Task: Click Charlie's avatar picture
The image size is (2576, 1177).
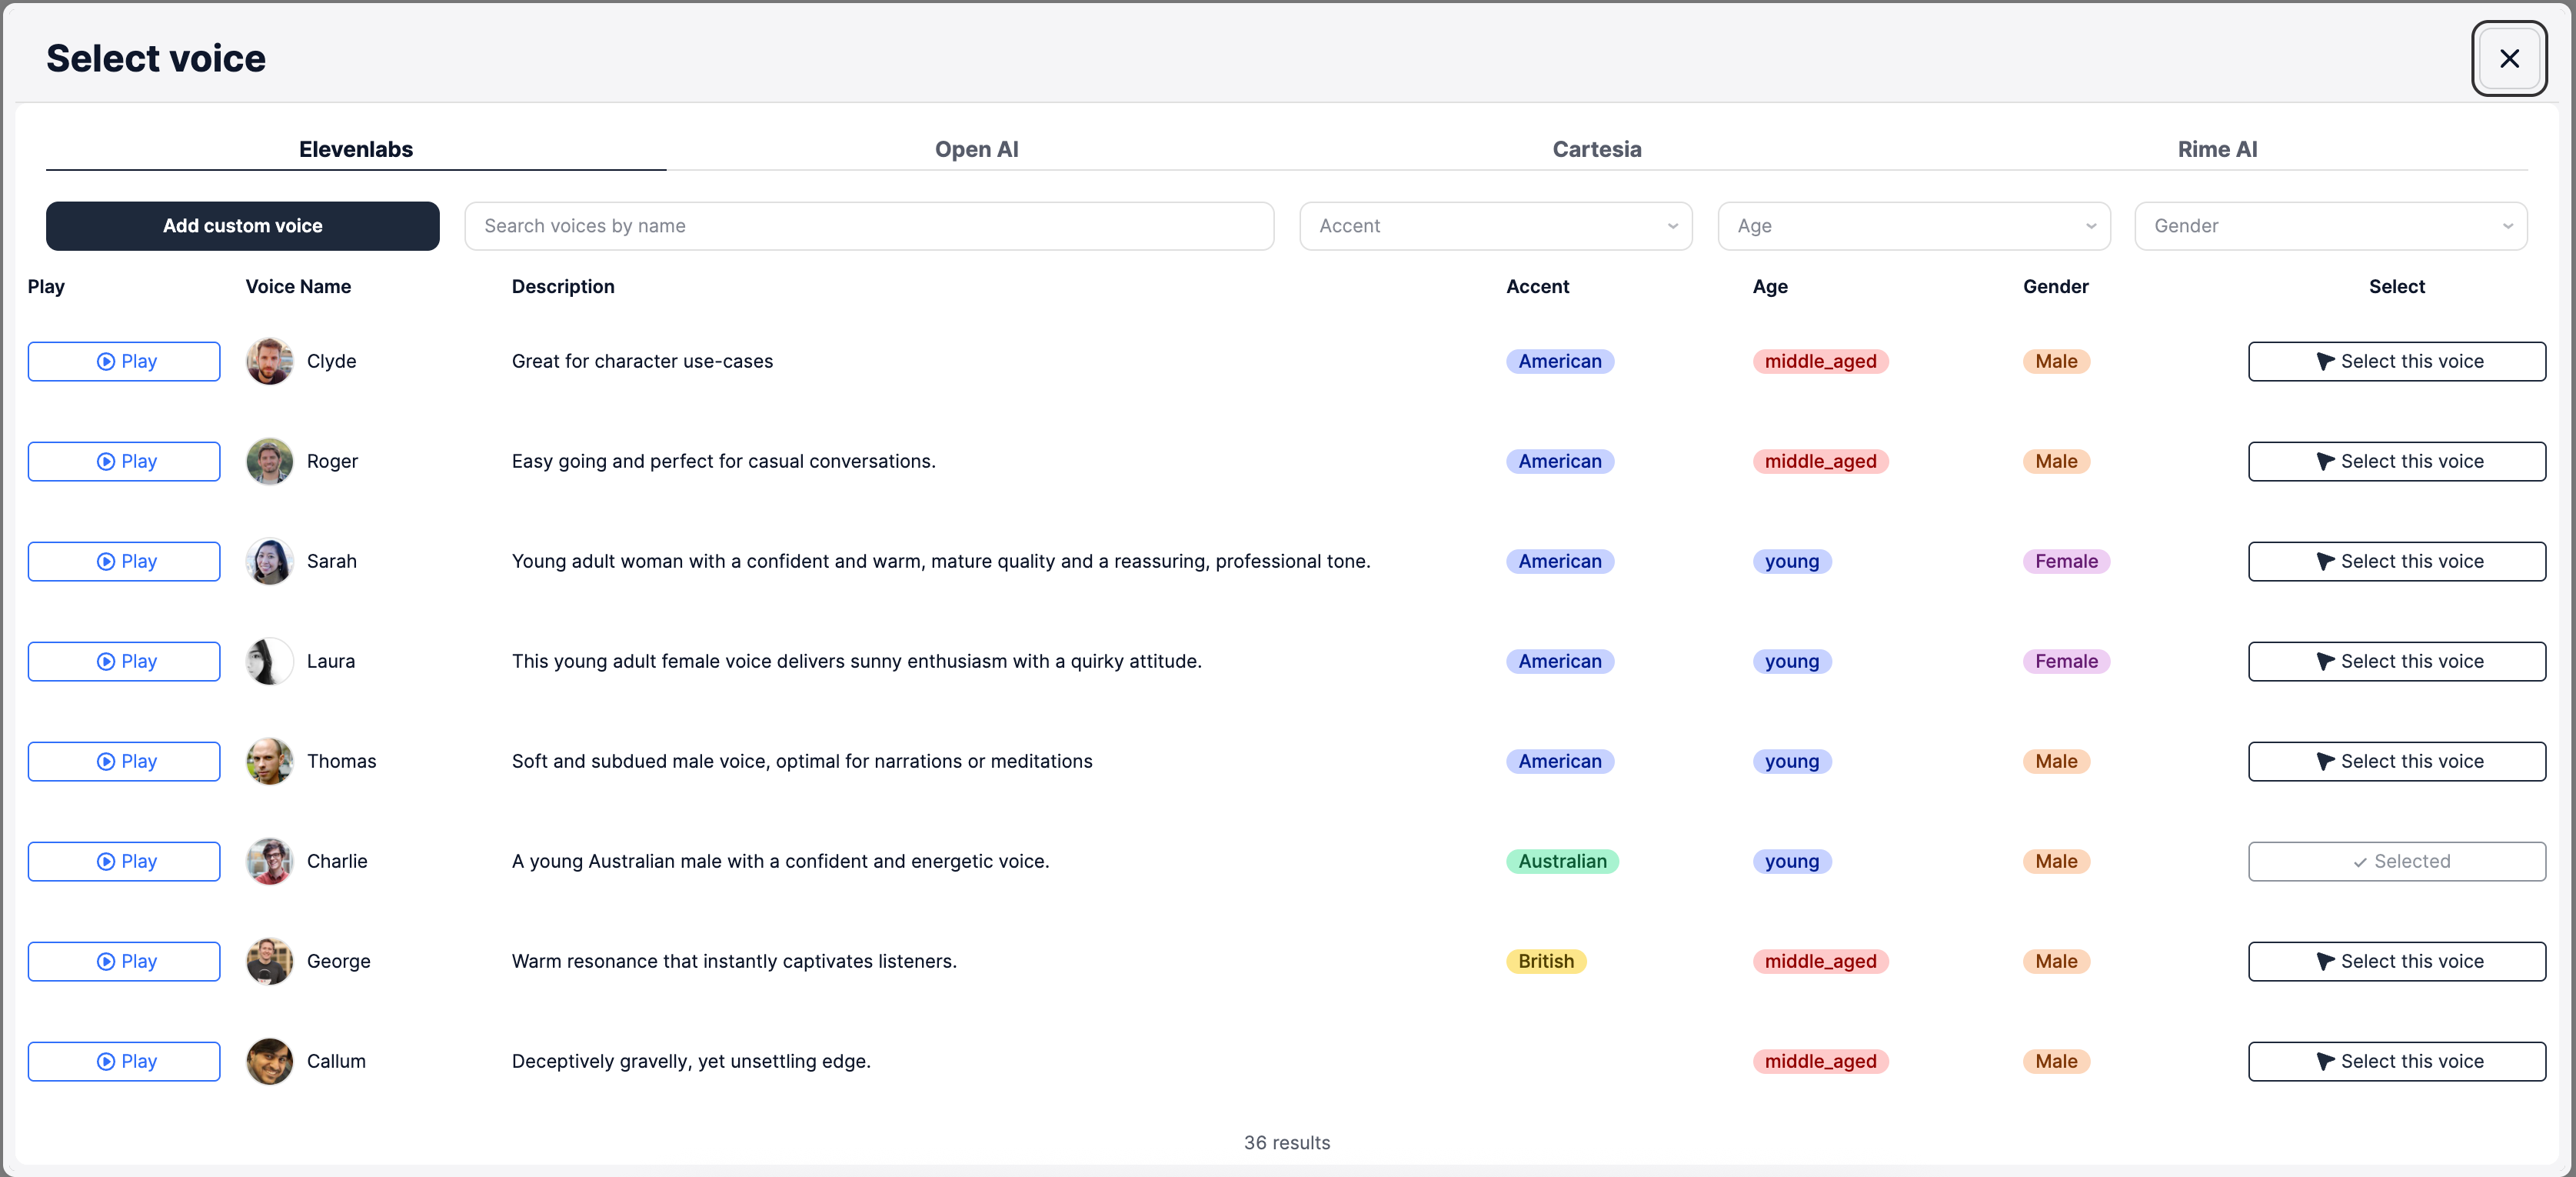Action: (270, 861)
